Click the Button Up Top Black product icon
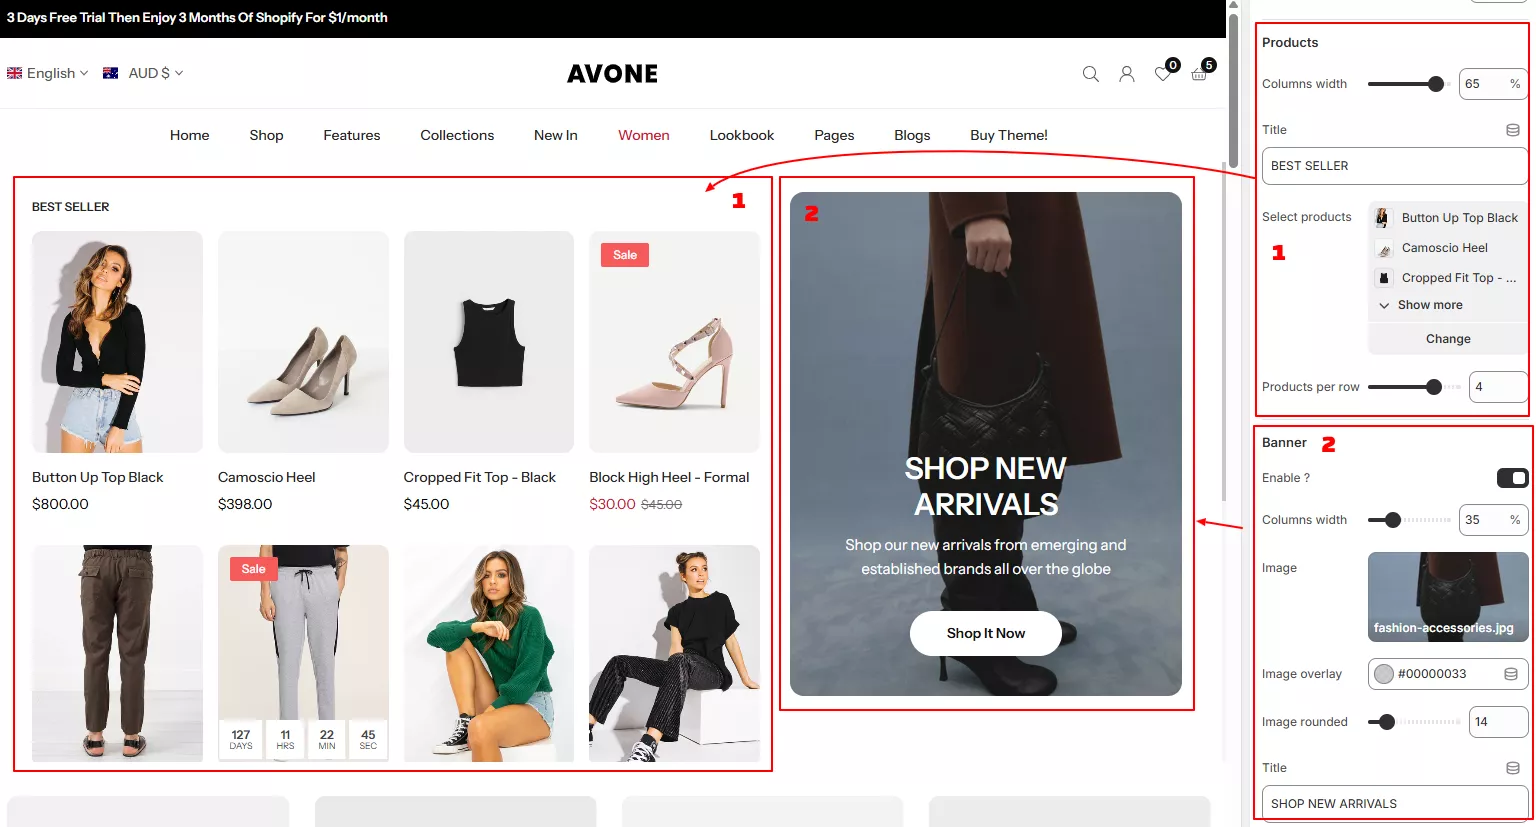The image size is (1536, 827). click(x=1383, y=218)
